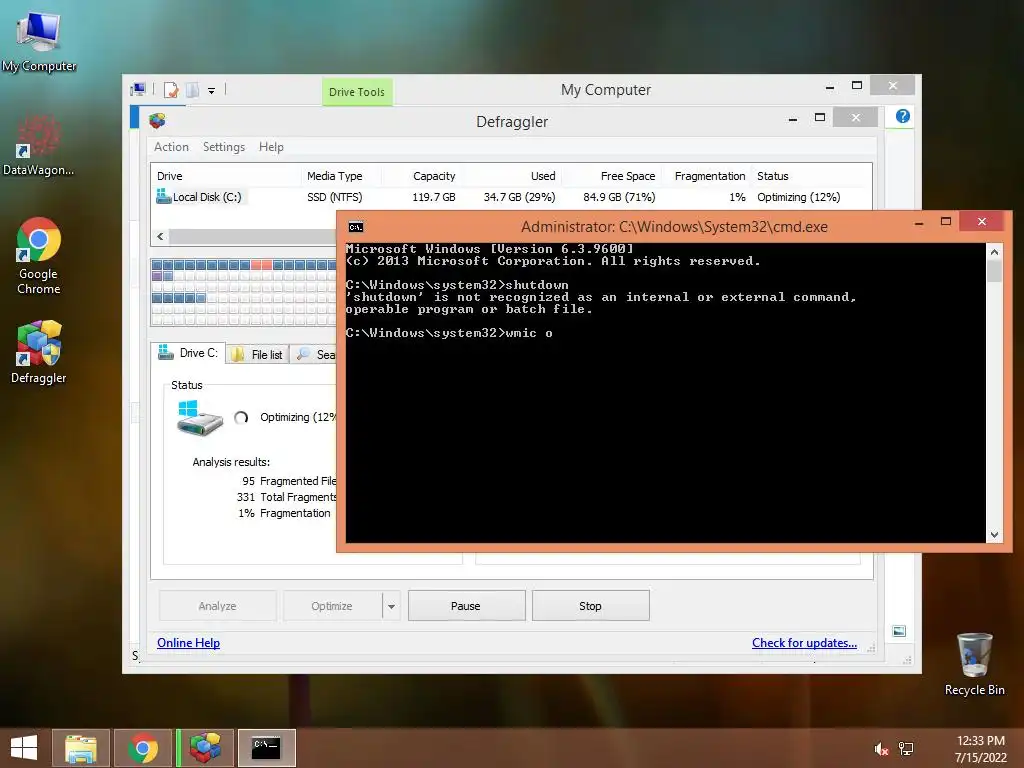Viewport: 1024px width, 768px height.
Task: Click the Properties quick access icon
Action: pos(171,90)
